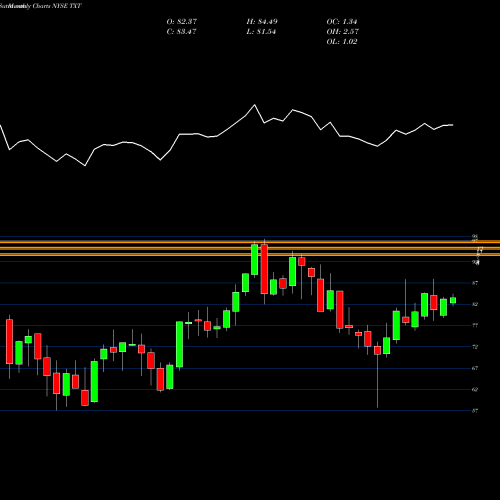
Task: Click the 77 price axis label
Action: [x=475, y=325]
